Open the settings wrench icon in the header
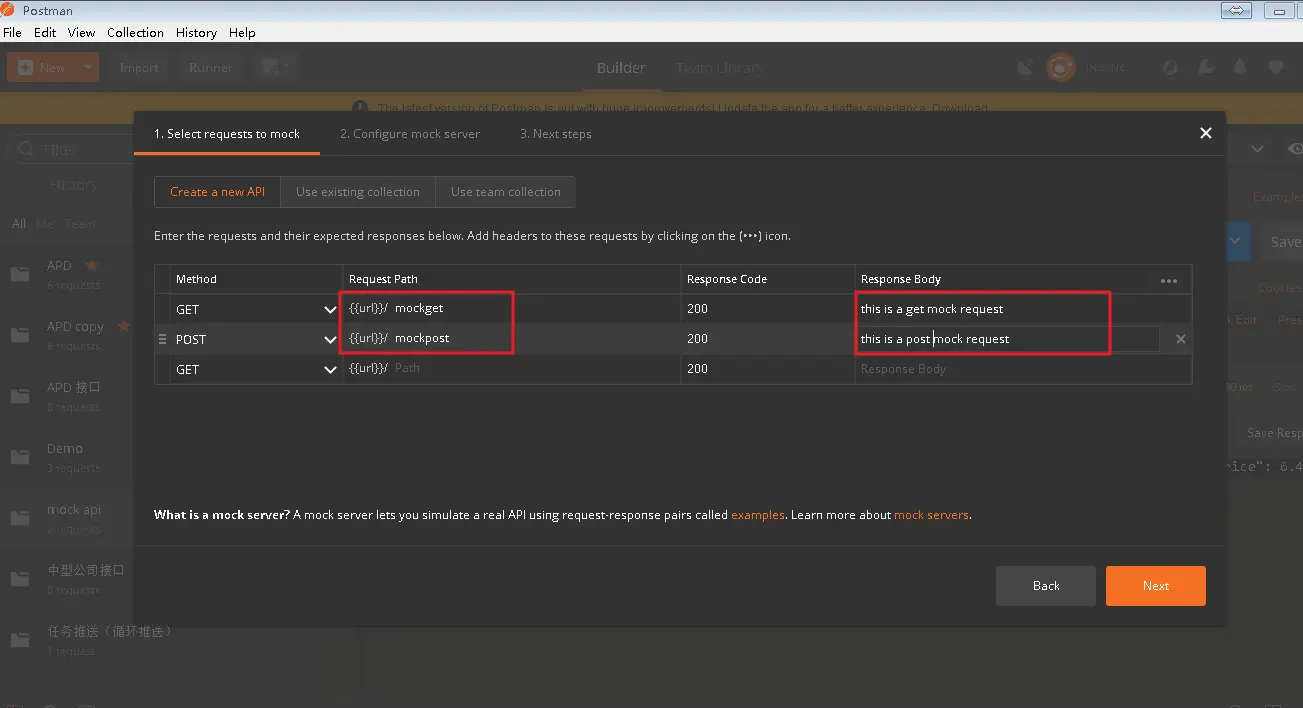The width and height of the screenshot is (1303, 708). [1206, 68]
